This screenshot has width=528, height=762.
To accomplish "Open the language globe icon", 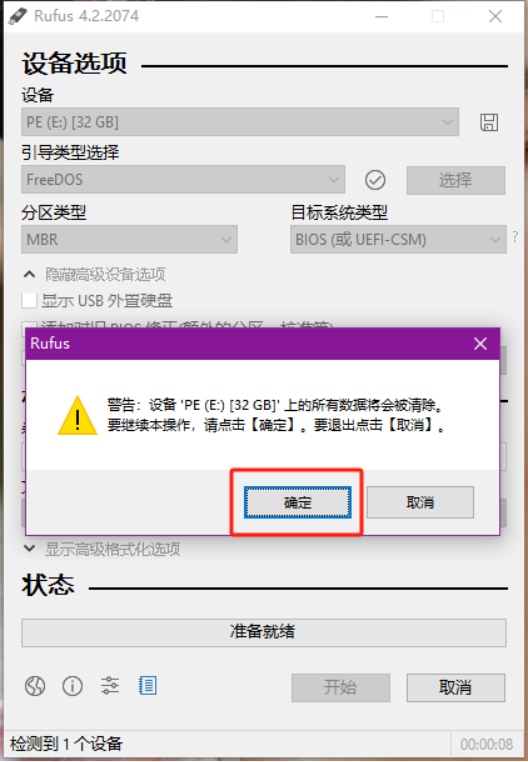I will (x=35, y=686).
